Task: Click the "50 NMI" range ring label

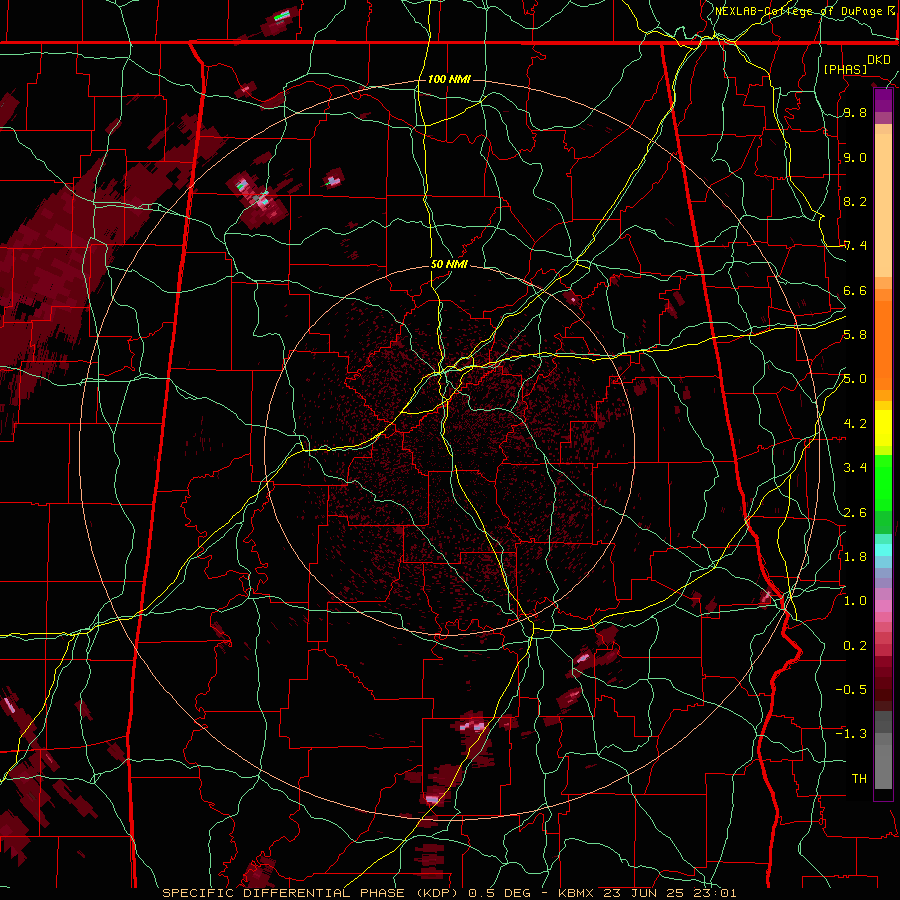Action: 449,265
